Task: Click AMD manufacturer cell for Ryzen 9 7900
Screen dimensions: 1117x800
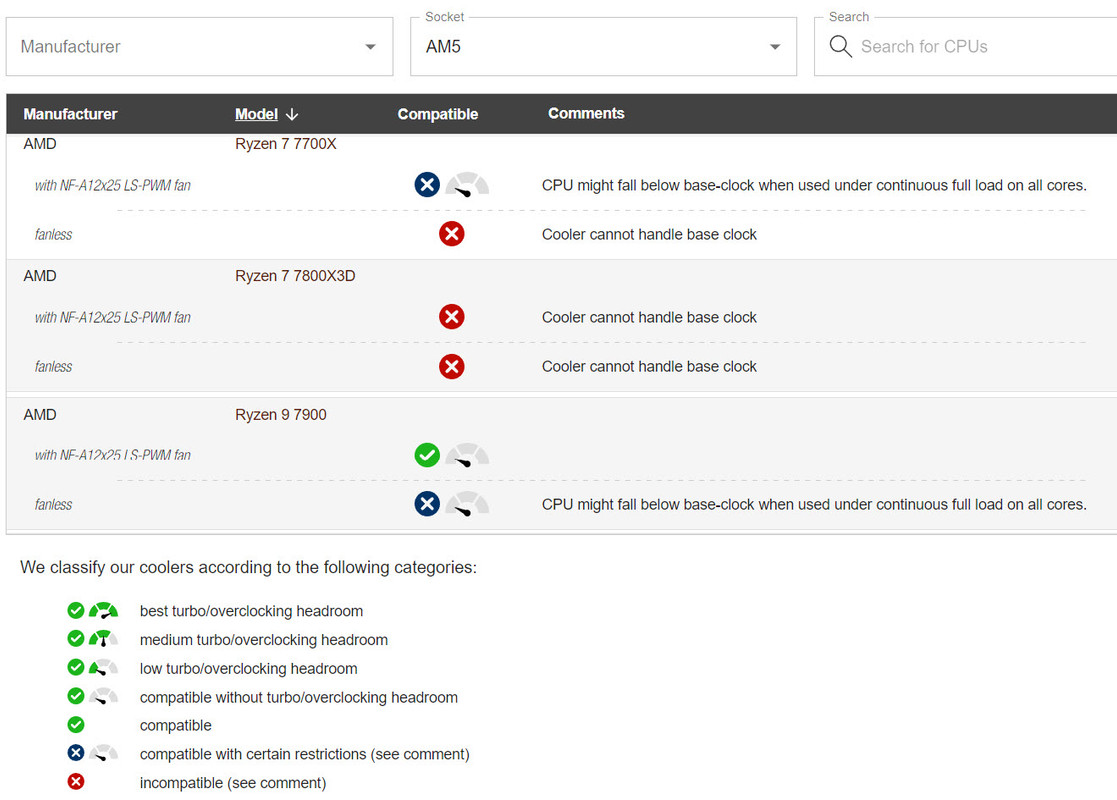Action: tap(40, 415)
